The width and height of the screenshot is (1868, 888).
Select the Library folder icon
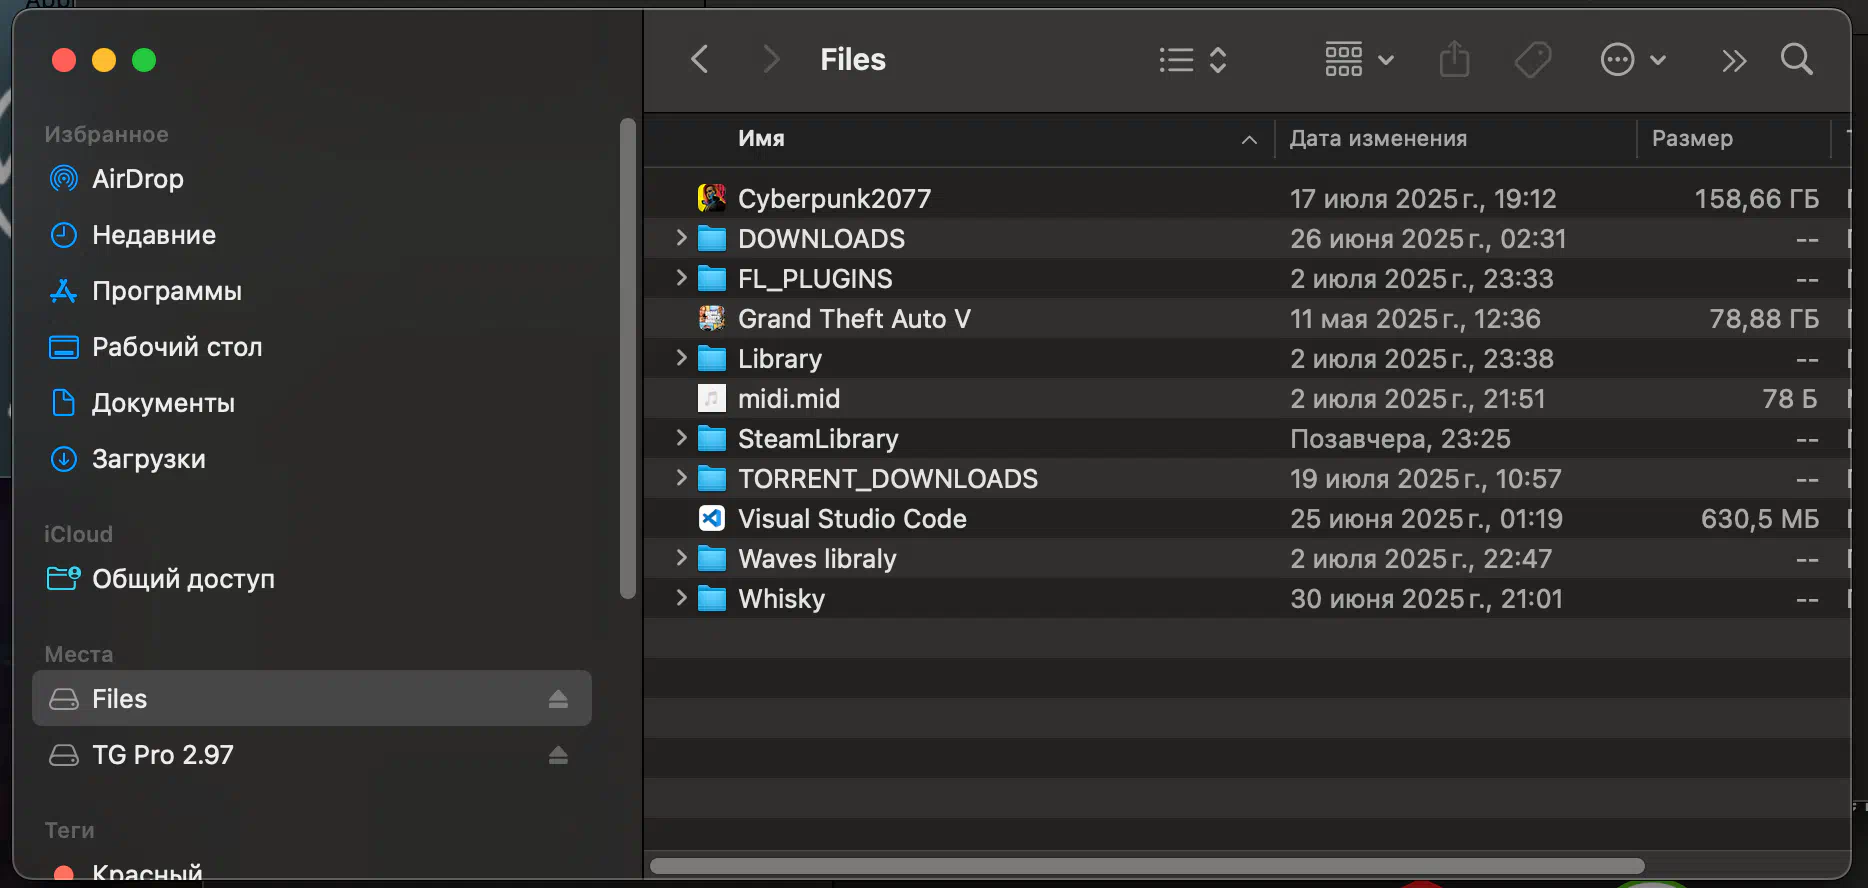pos(712,358)
